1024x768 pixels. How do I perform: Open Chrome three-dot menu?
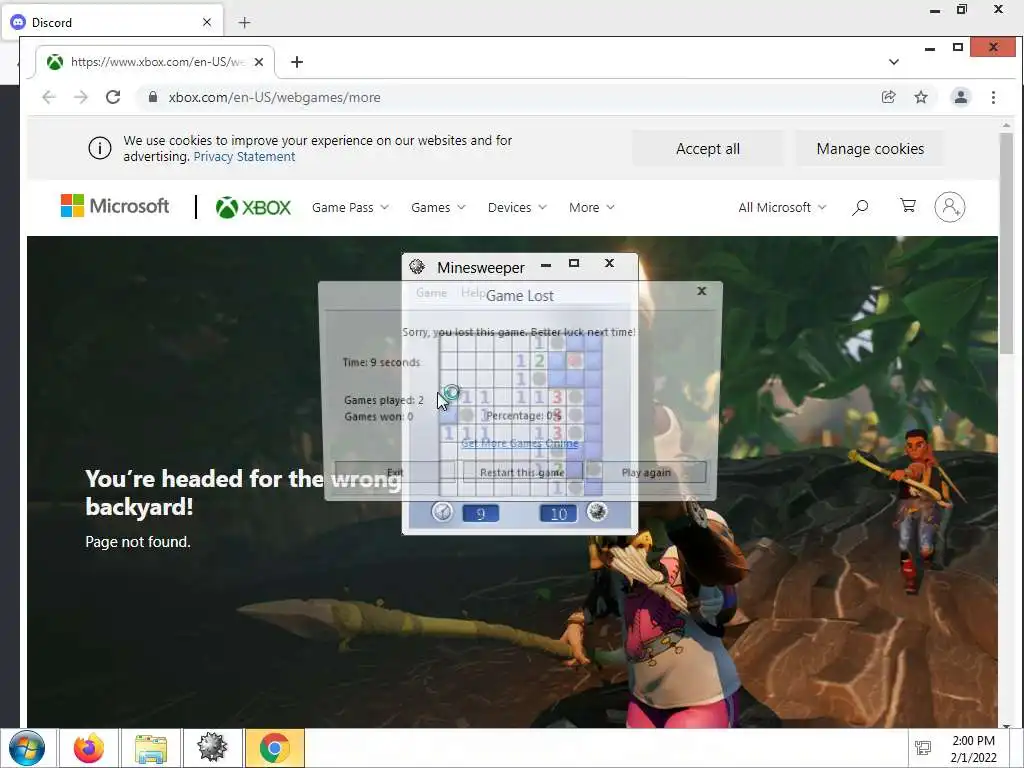pos(993,97)
